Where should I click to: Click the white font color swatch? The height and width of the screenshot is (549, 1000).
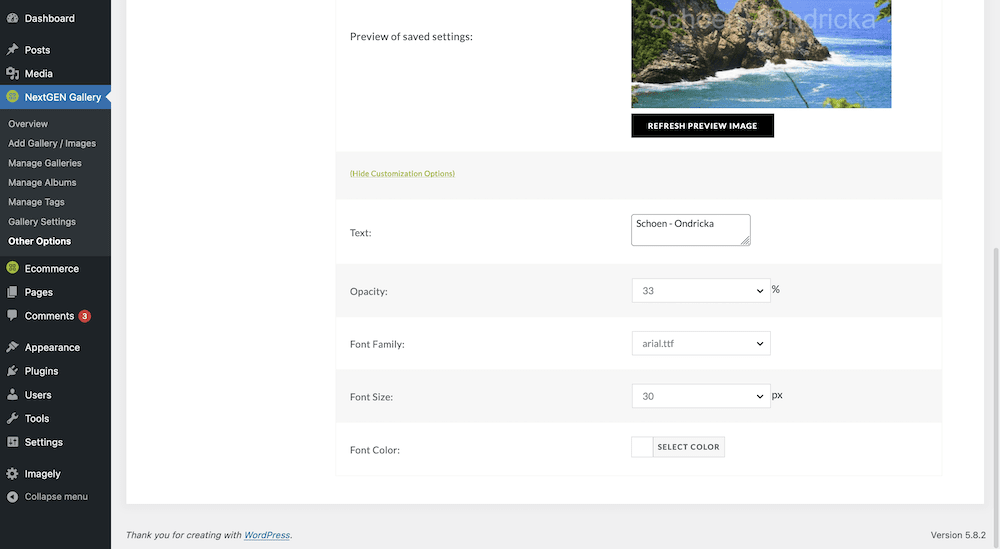click(642, 447)
